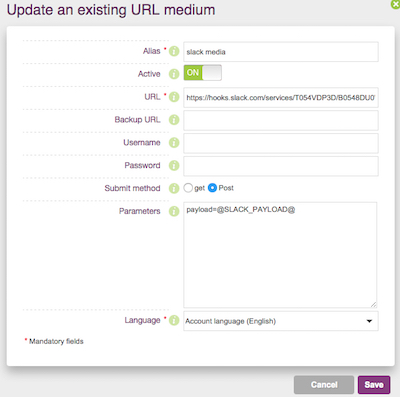Open the Backup URL info icon

(174, 120)
